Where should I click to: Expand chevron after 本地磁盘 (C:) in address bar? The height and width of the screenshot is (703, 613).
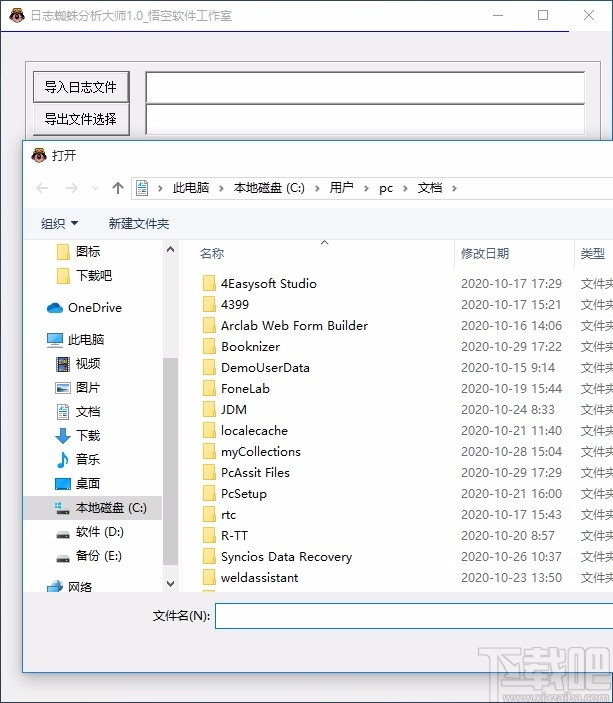click(x=317, y=188)
